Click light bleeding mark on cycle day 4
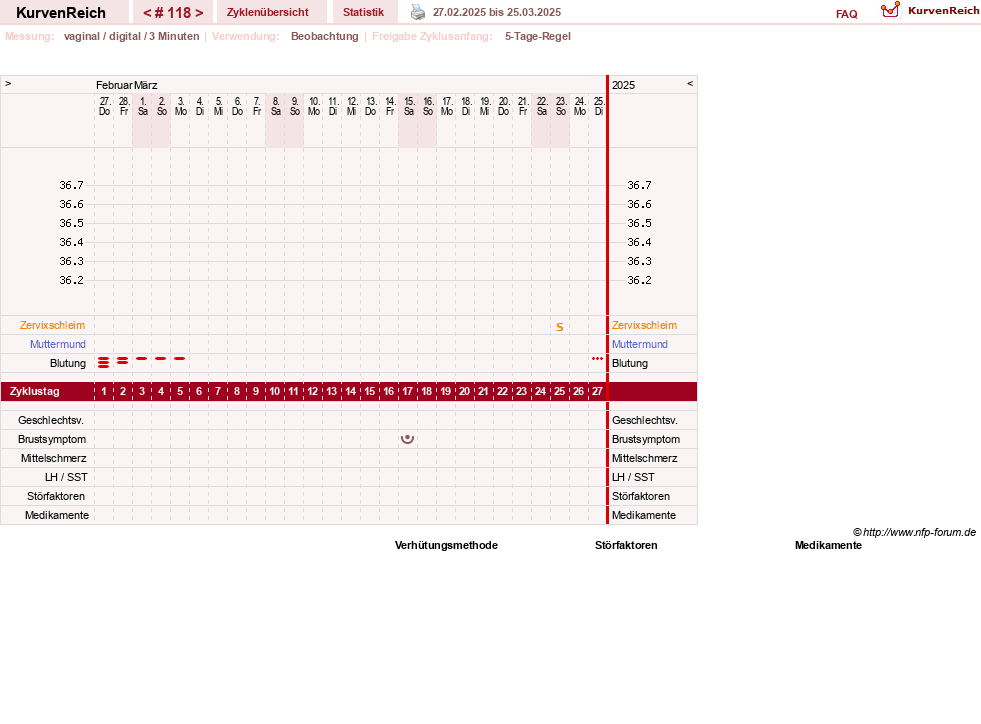This screenshot has height=724, width=981. 161,359
